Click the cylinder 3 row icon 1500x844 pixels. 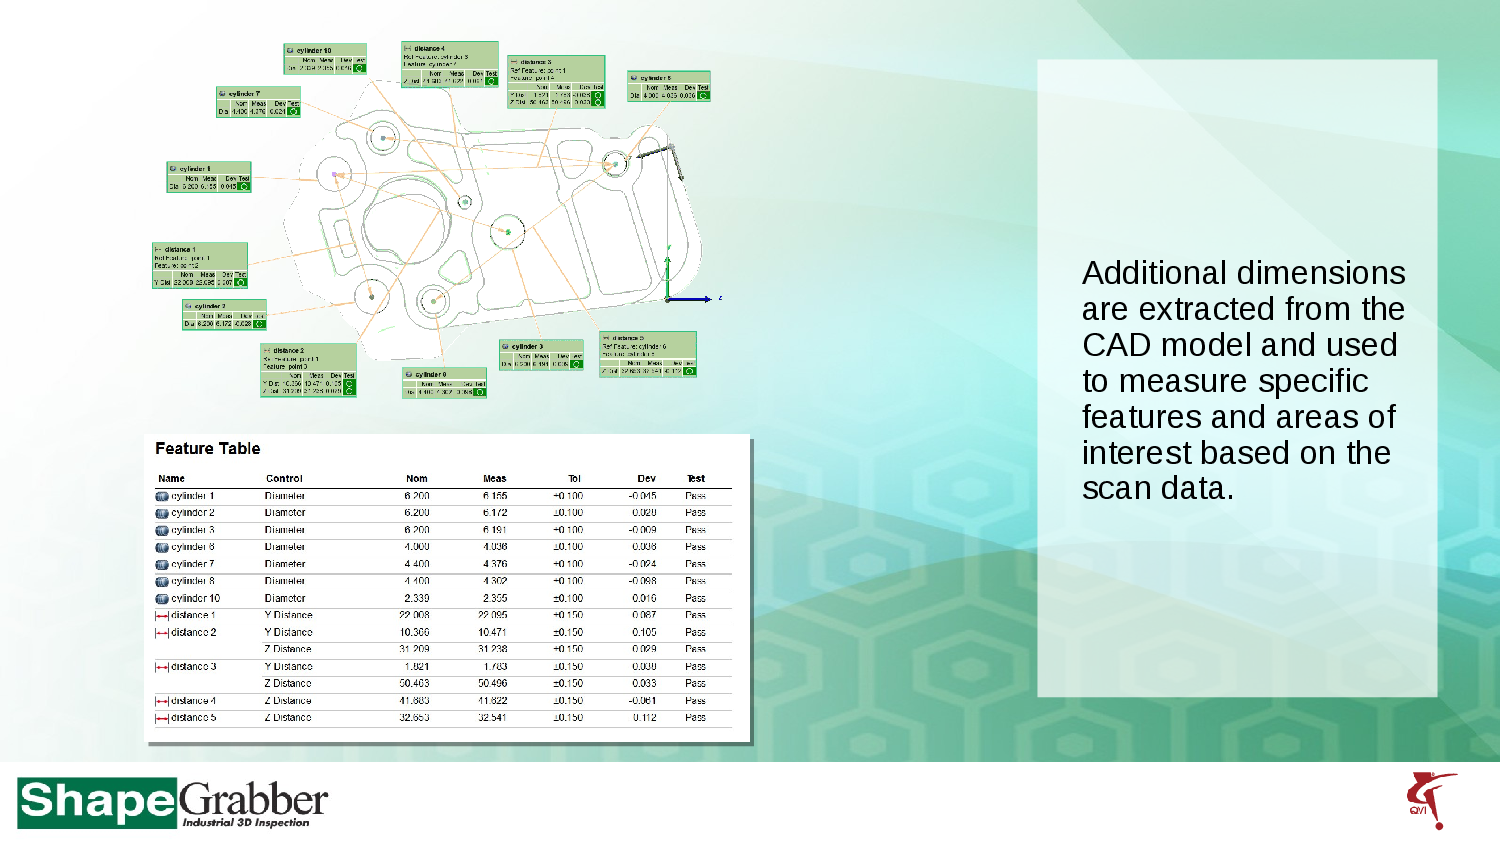tap(162, 530)
